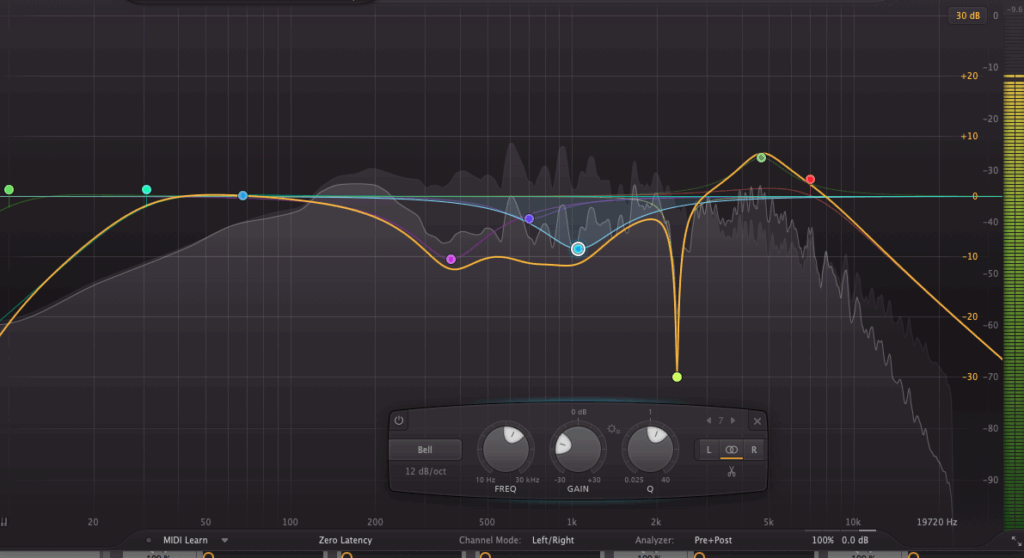Open the Bell filter shape menu
Screen dimensions: 1024x558
pyautogui.click(x=425, y=450)
